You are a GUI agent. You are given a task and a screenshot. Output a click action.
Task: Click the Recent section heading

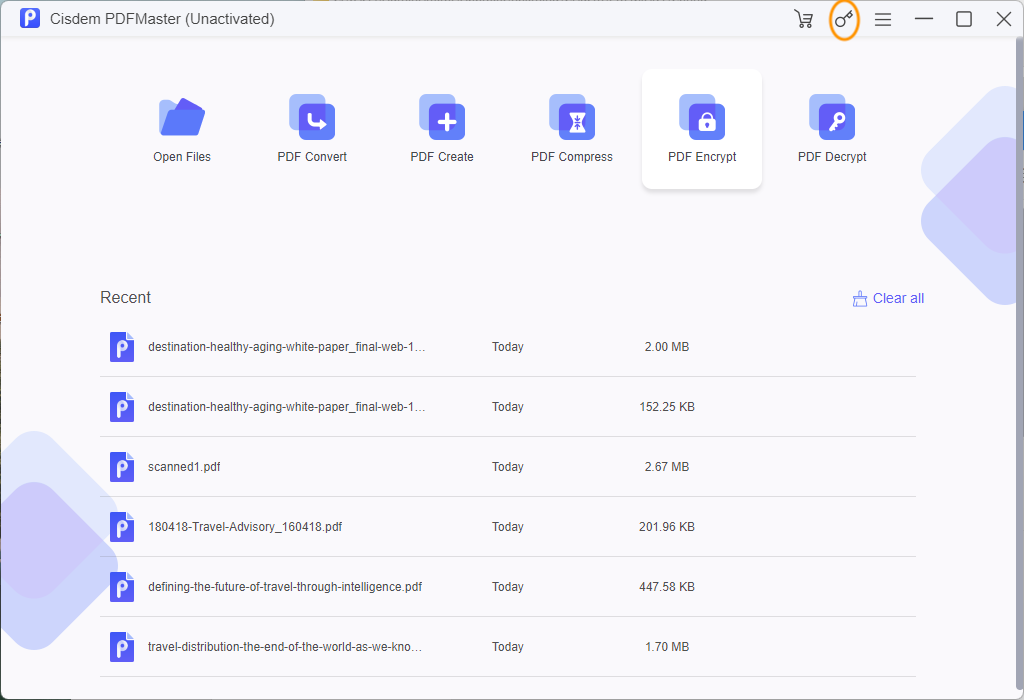(x=125, y=297)
